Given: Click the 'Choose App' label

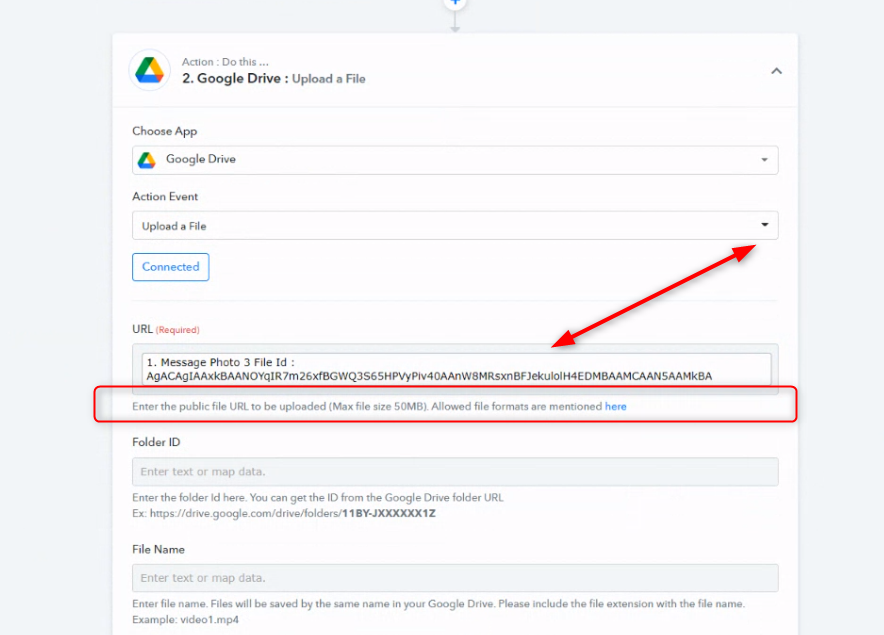Looking at the screenshot, I should (165, 131).
